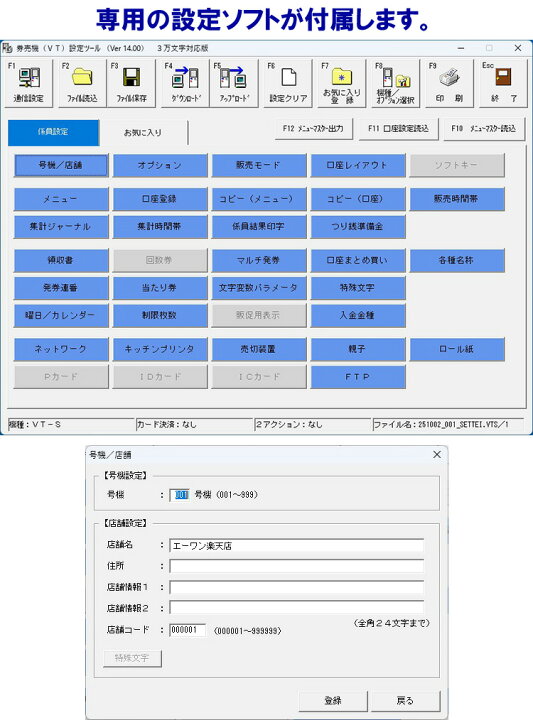Click 登録 in the 号機／店舗 dialog
This screenshot has height=720, width=533.
click(x=333, y=701)
